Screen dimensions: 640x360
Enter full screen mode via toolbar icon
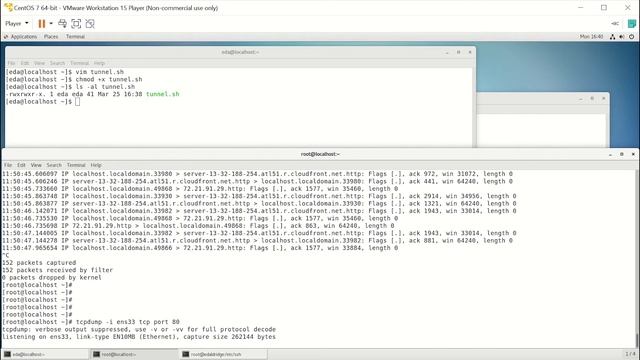coord(76,24)
